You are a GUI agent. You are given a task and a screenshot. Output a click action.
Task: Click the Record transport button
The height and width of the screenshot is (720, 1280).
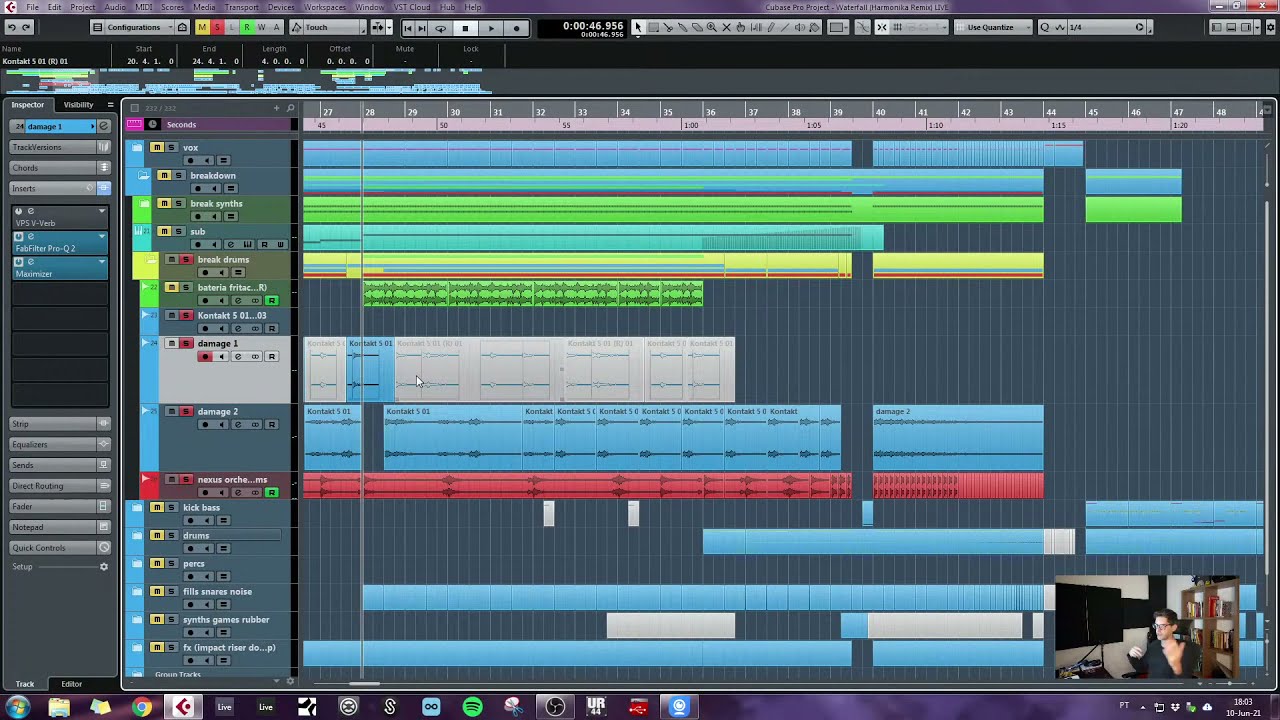[x=516, y=28]
